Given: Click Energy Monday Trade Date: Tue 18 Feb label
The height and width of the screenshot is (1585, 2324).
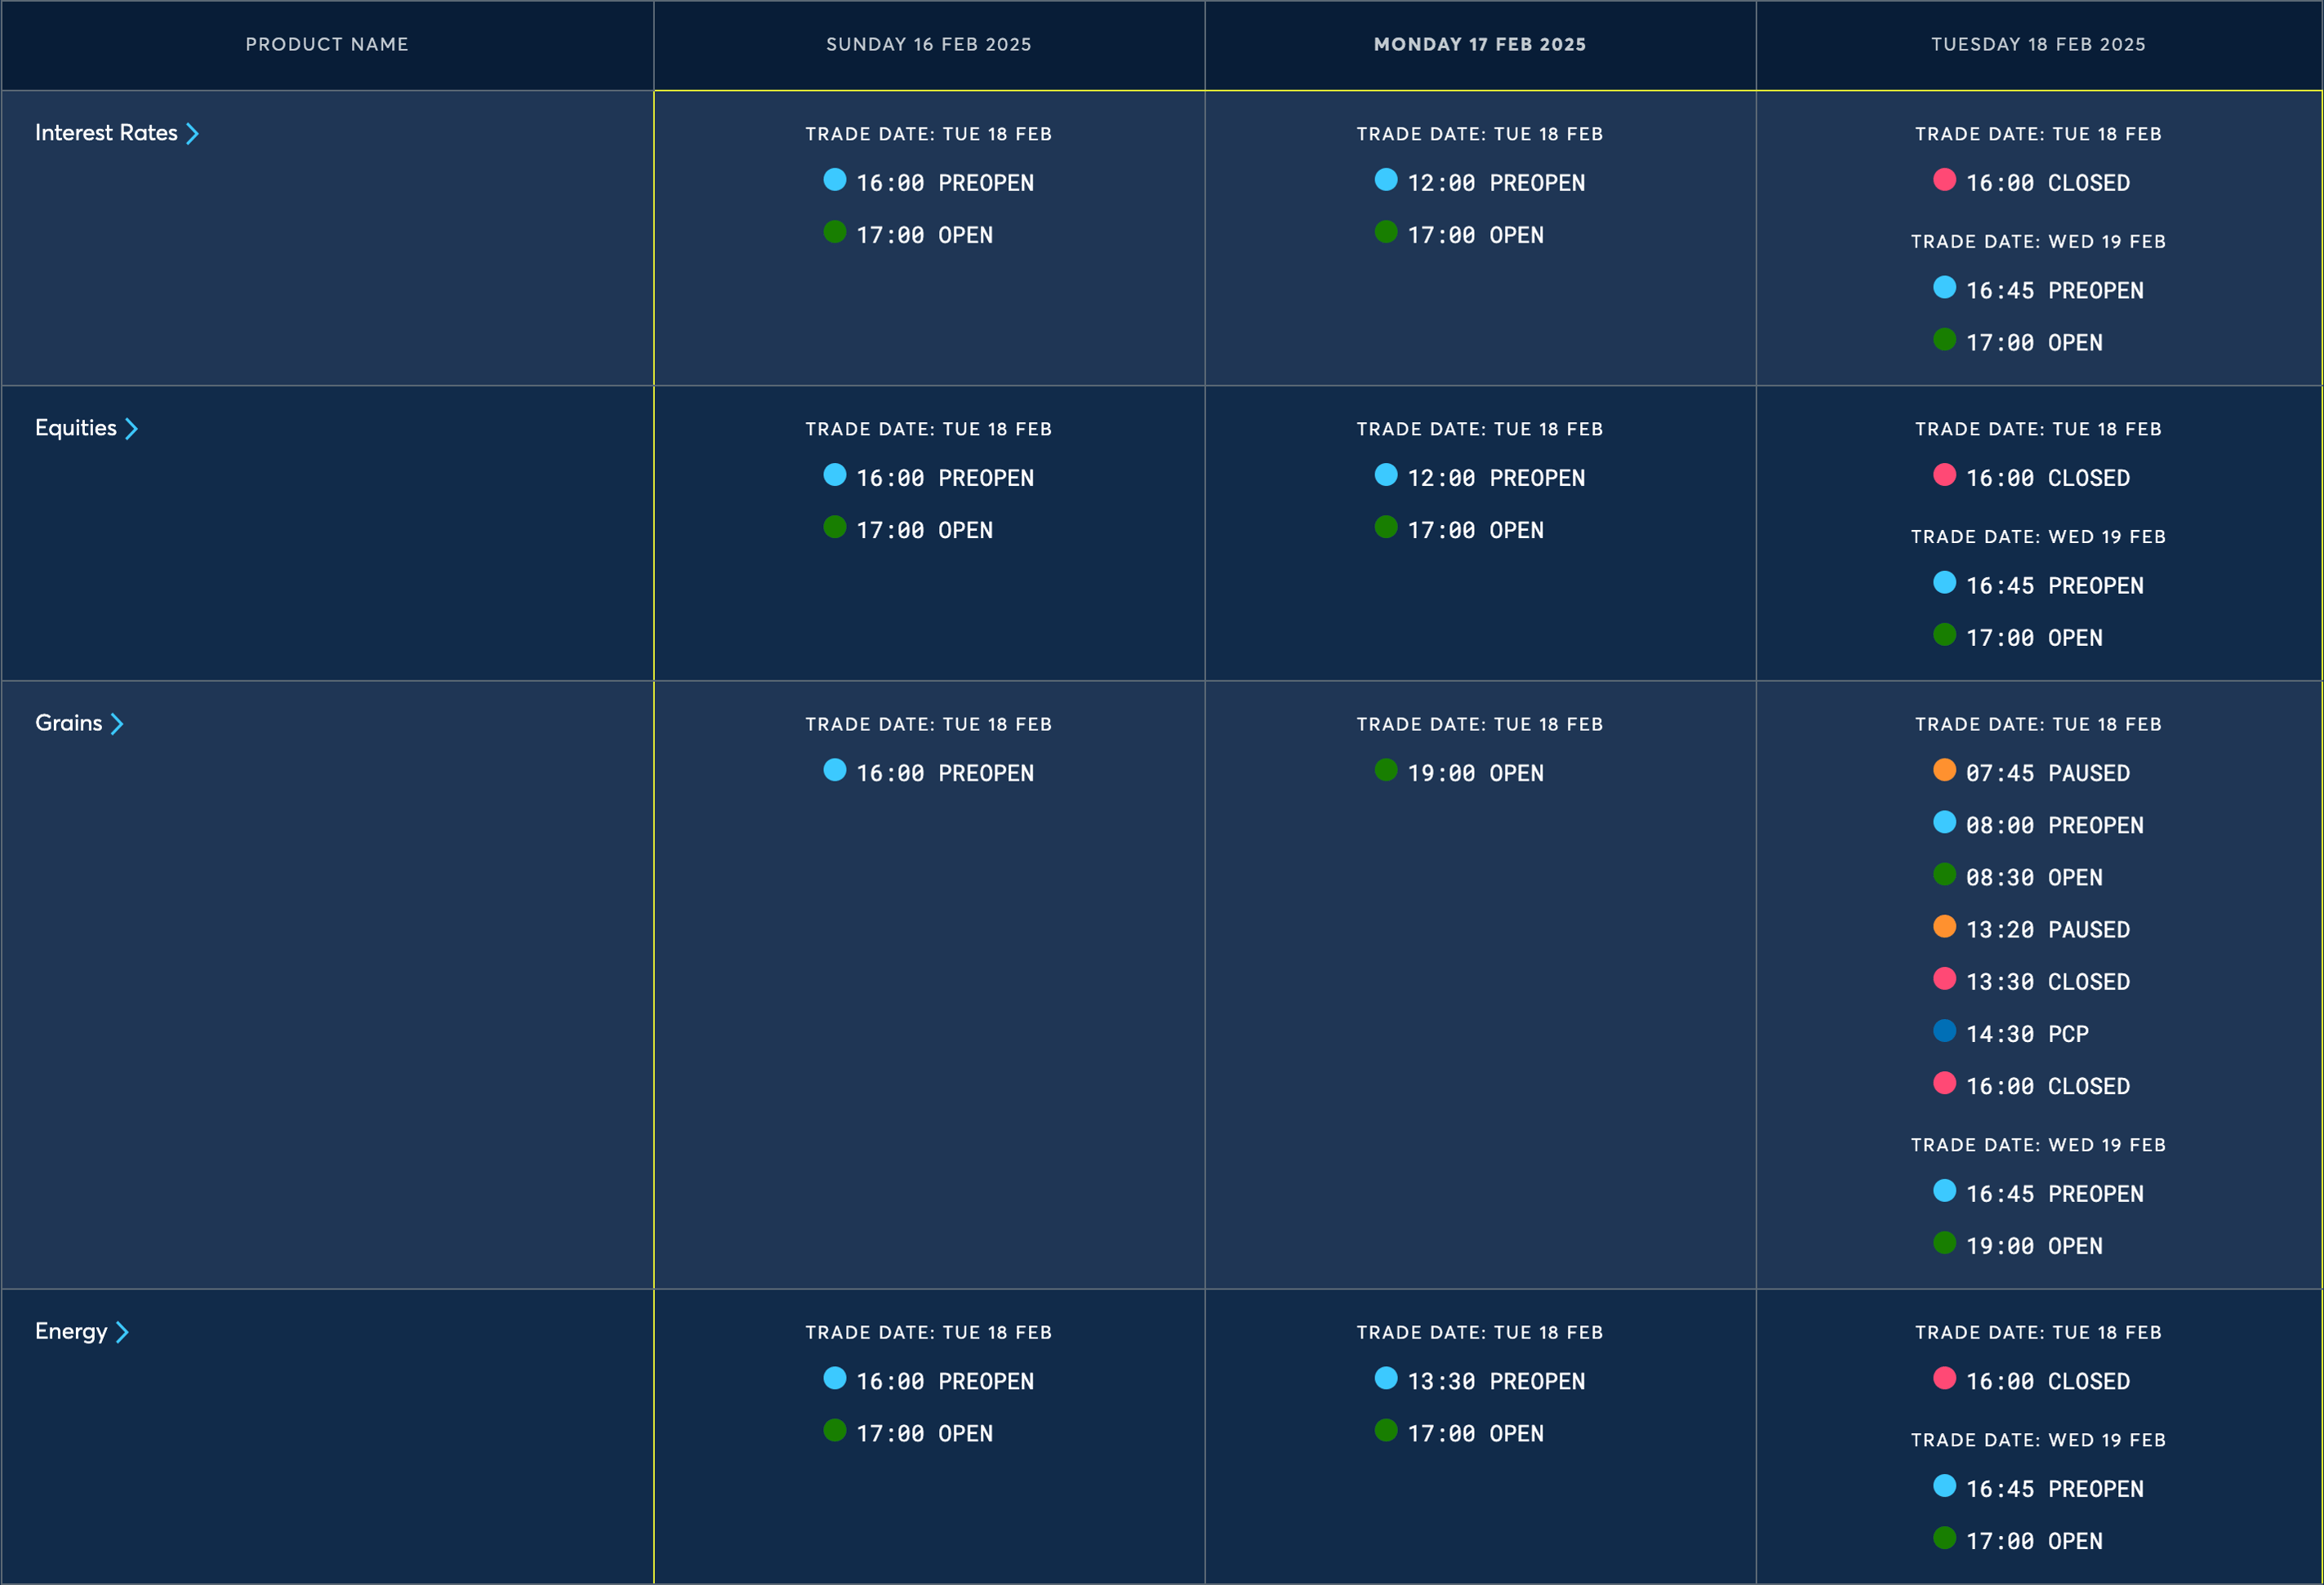Looking at the screenshot, I should [1479, 1332].
